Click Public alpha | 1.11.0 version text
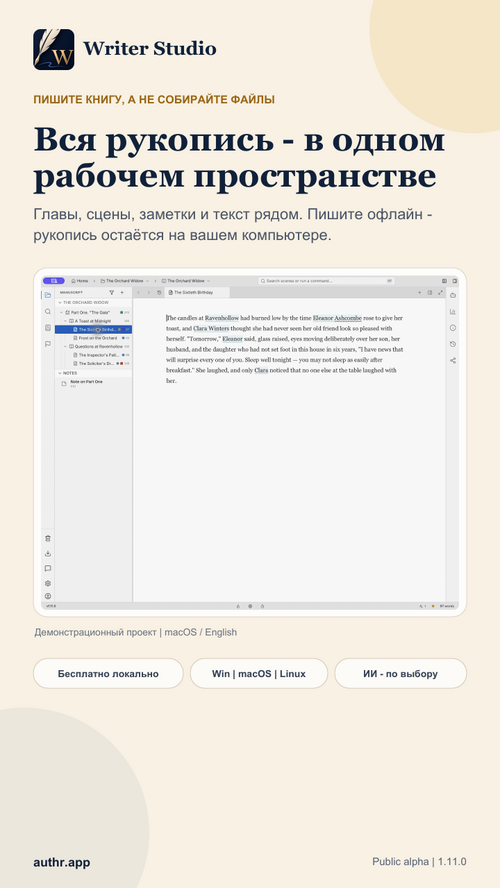Viewport: 500px width, 888px height. 419,862
